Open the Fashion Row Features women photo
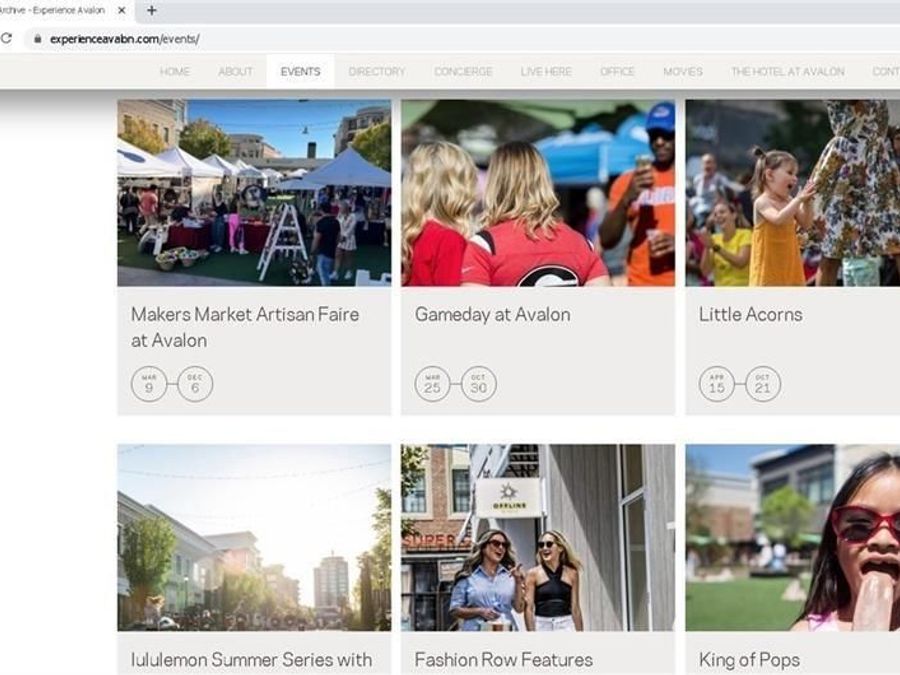900x675 pixels. tap(538, 537)
